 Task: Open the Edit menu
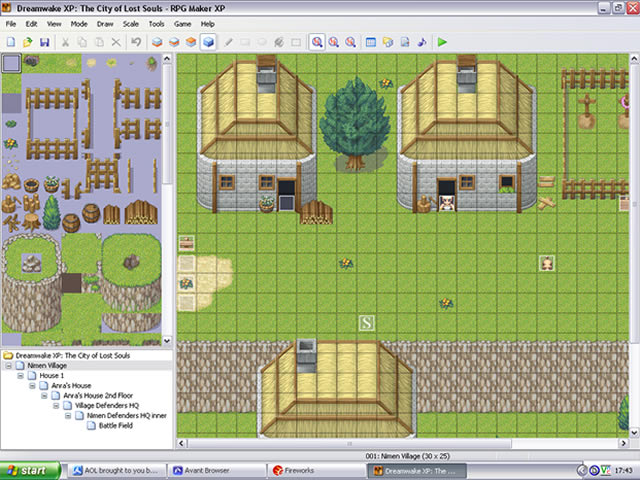coord(31,24)
